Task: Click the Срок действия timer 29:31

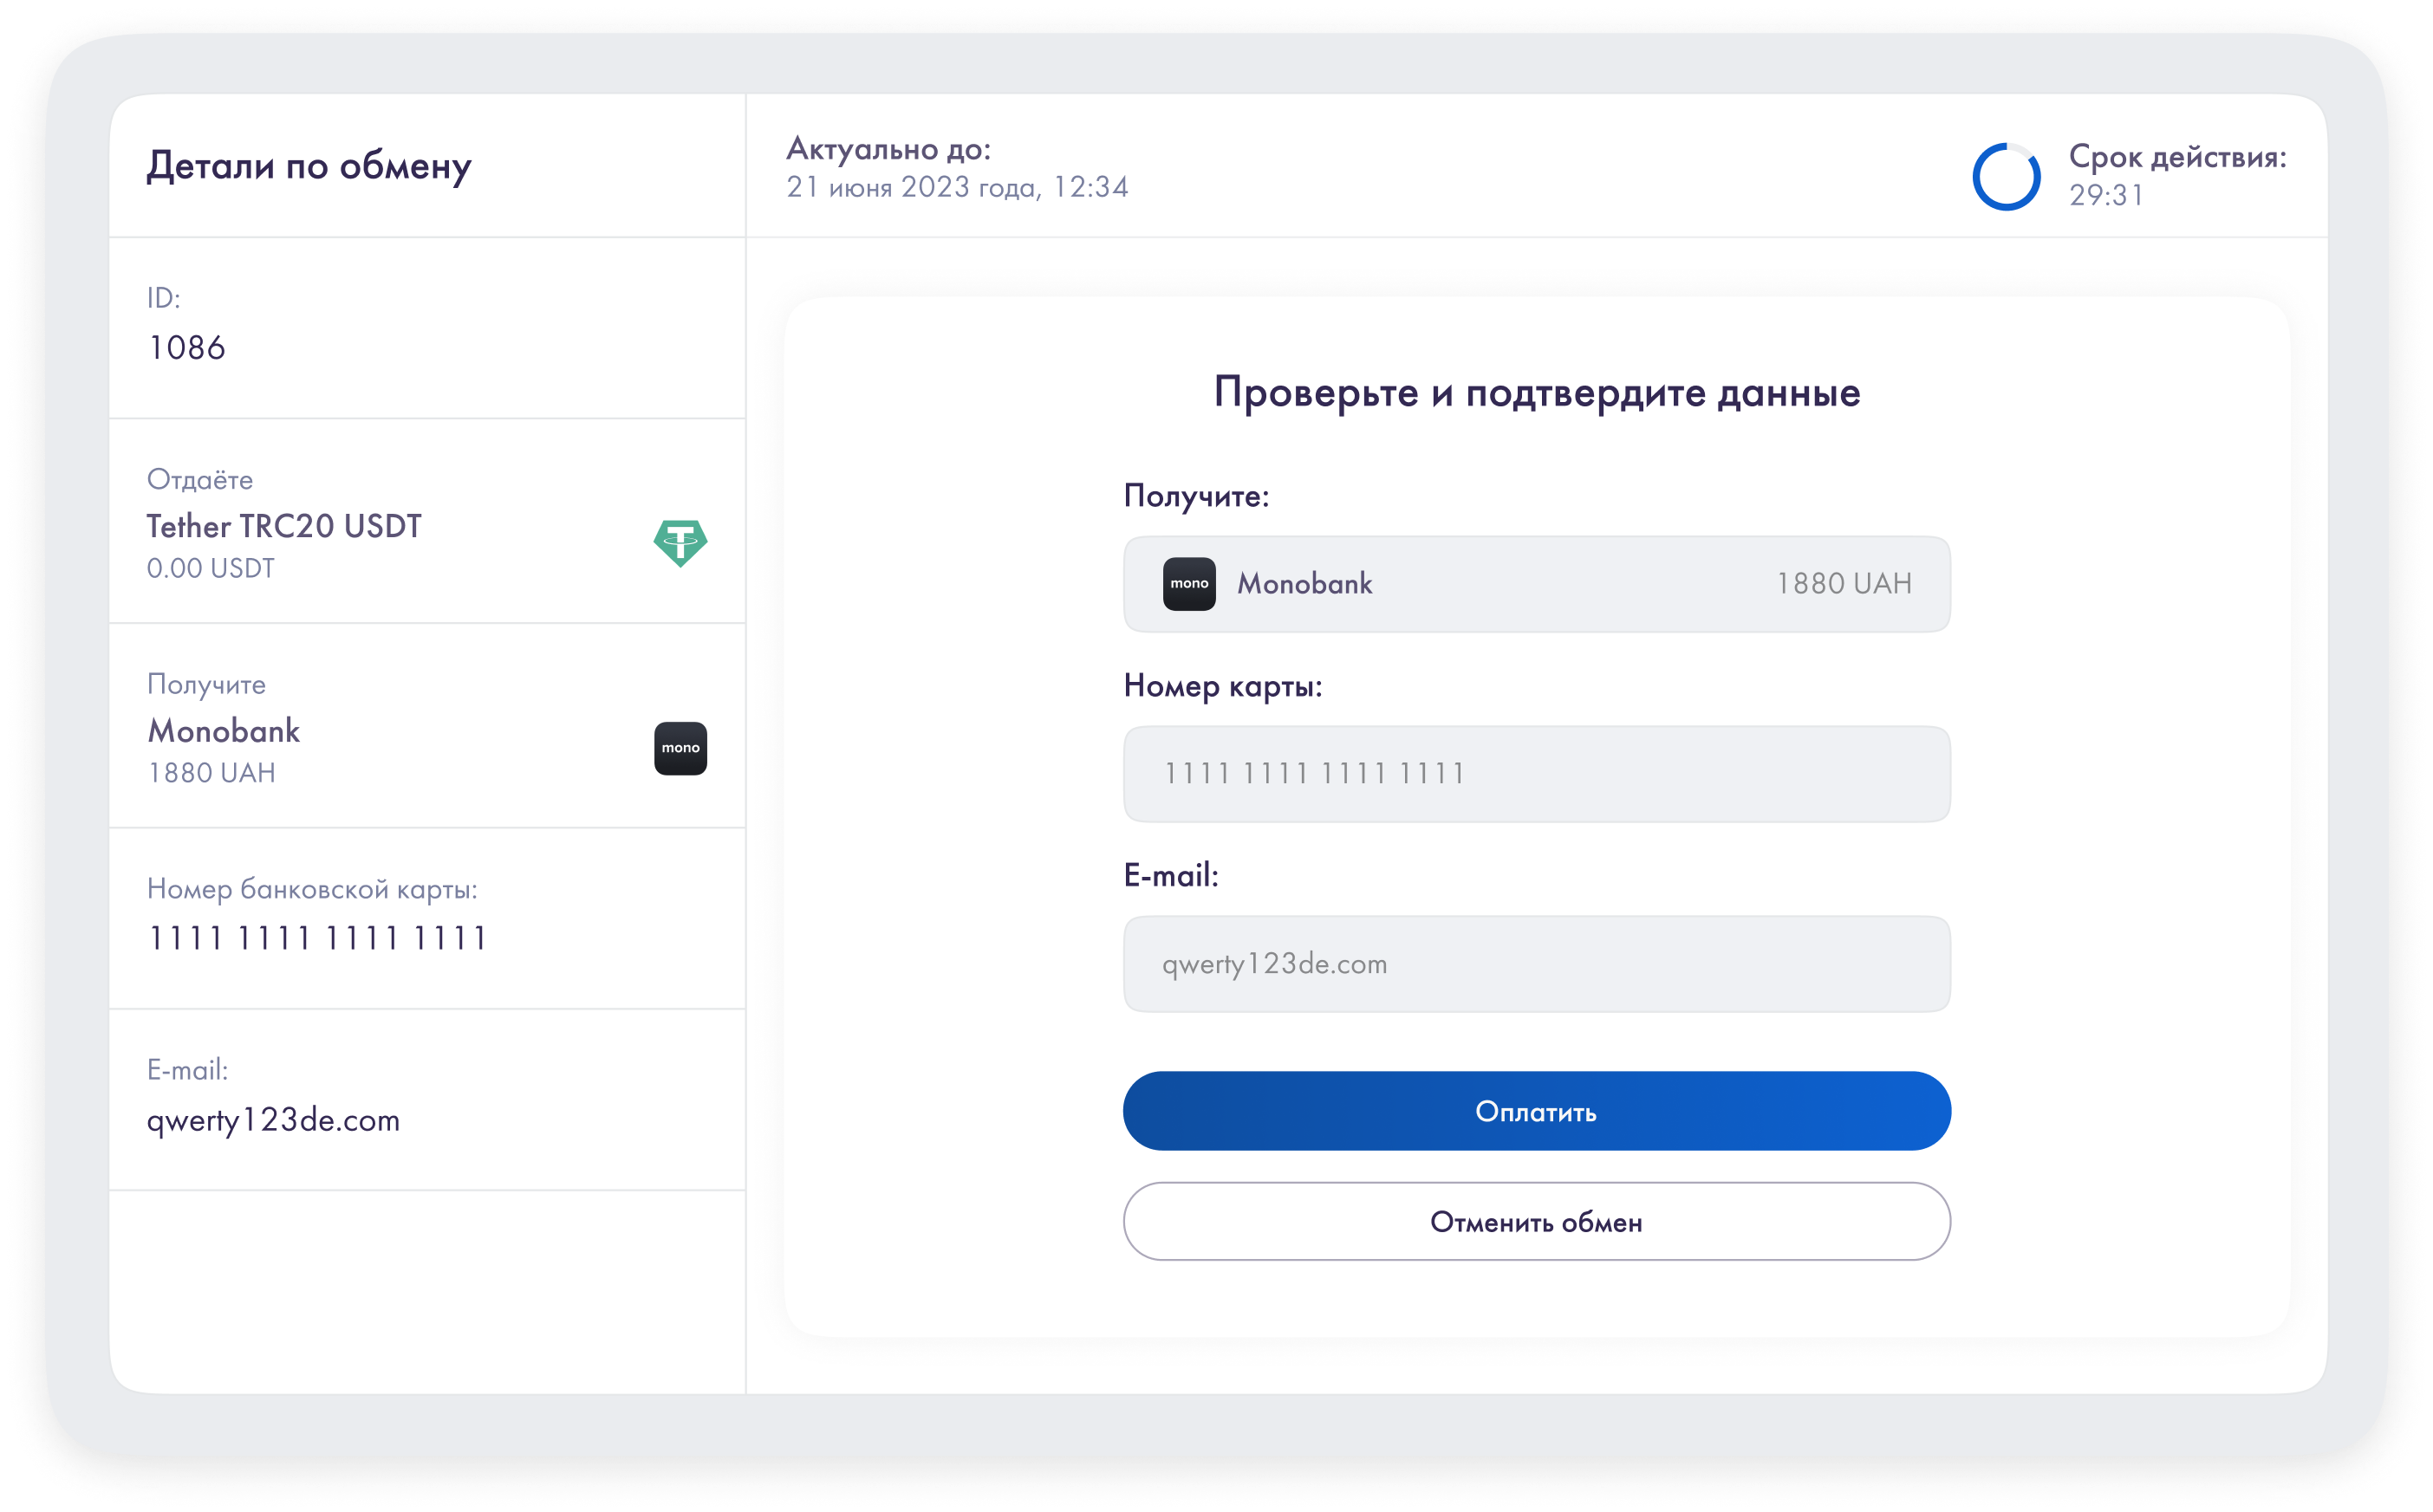Action: (x=2106, y=195)
